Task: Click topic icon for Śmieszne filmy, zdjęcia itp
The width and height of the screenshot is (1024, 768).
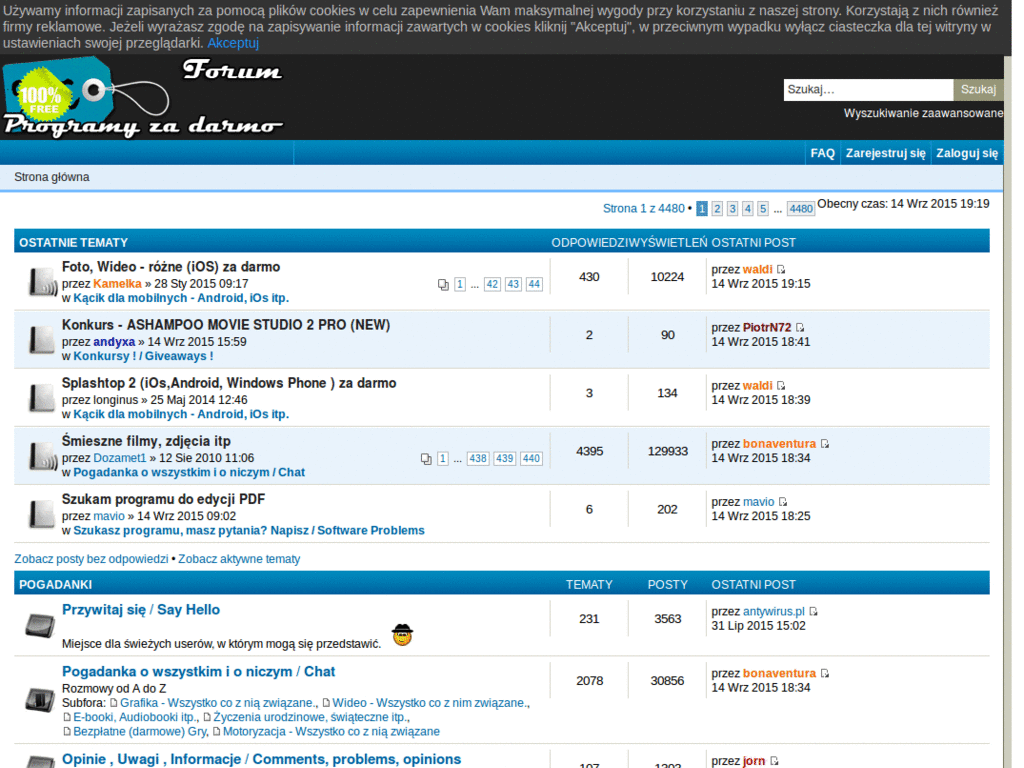Action: [x=43, y=455]
